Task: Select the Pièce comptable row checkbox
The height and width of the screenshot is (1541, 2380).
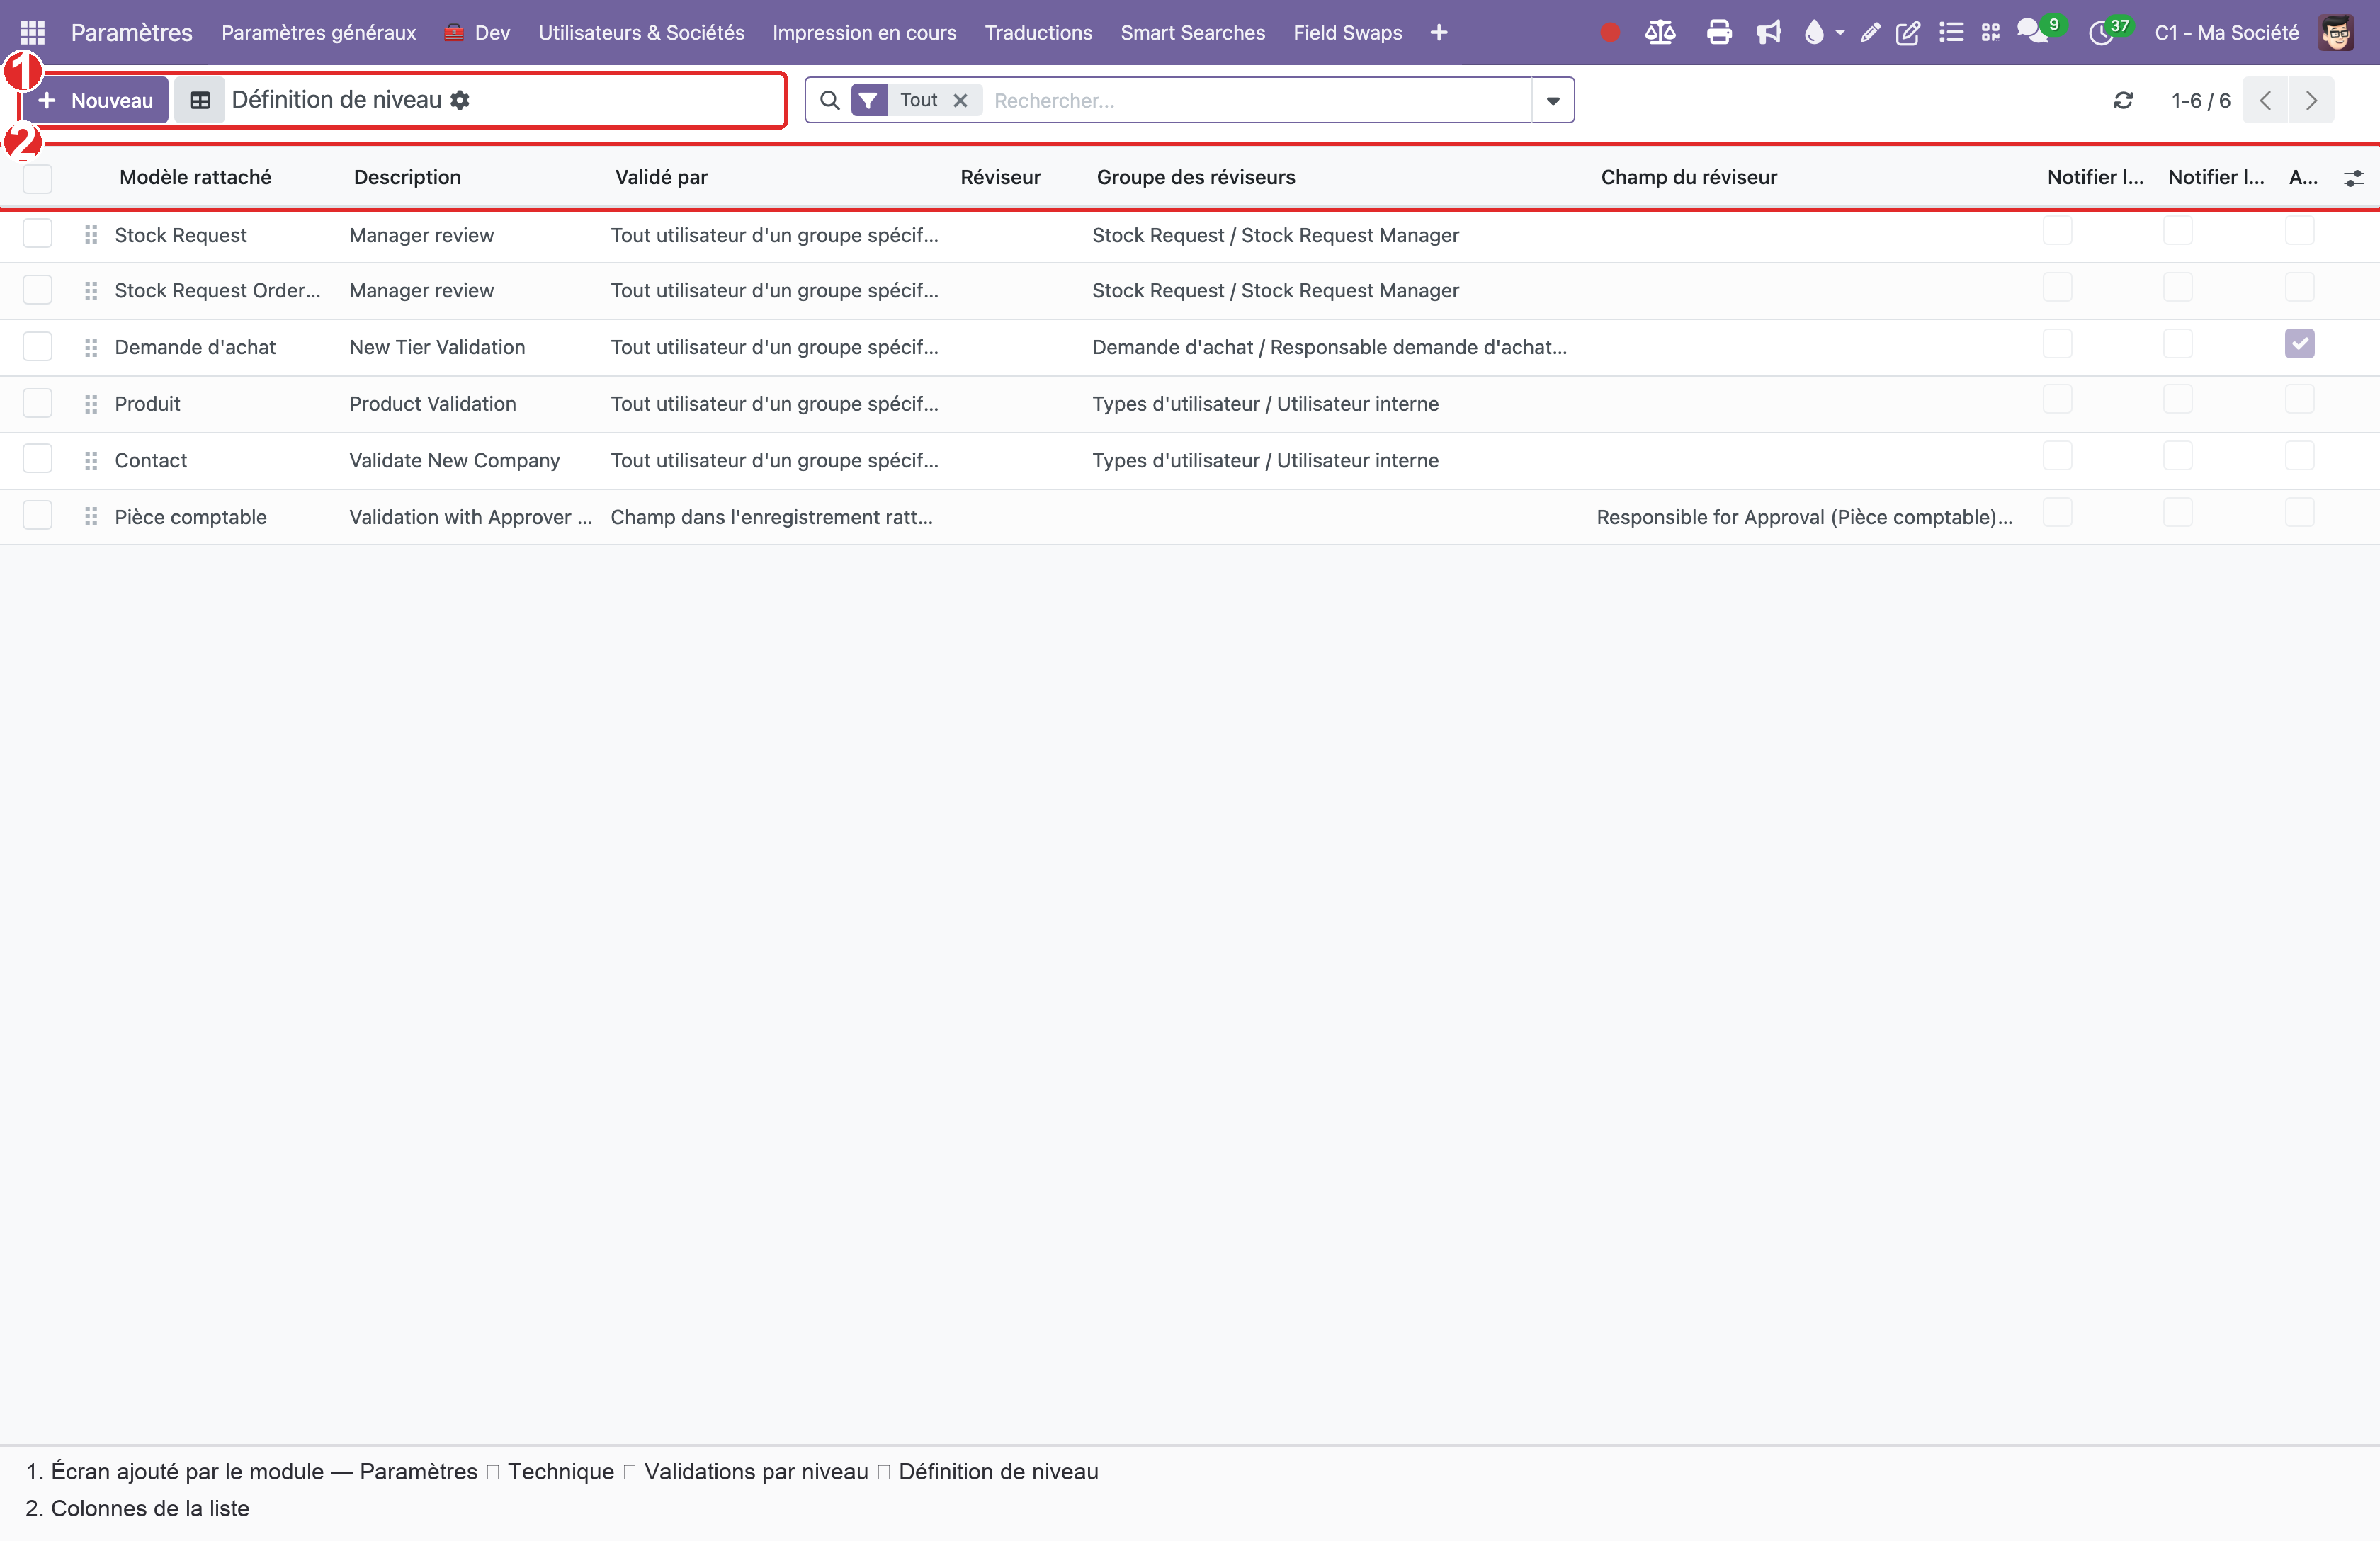Action: 37,516
